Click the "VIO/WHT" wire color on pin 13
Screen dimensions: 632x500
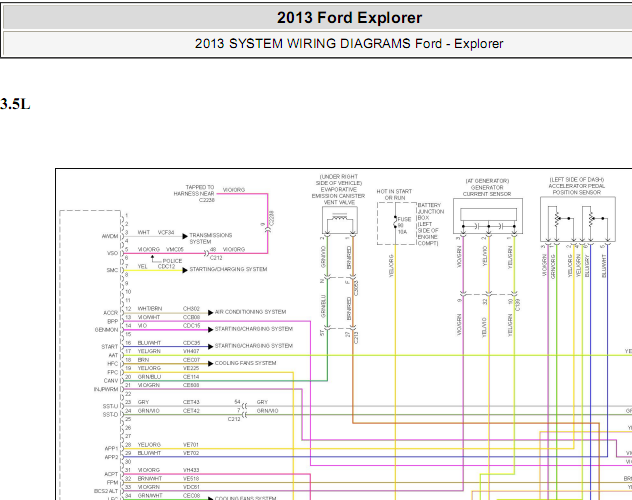(x=149, y=317)
